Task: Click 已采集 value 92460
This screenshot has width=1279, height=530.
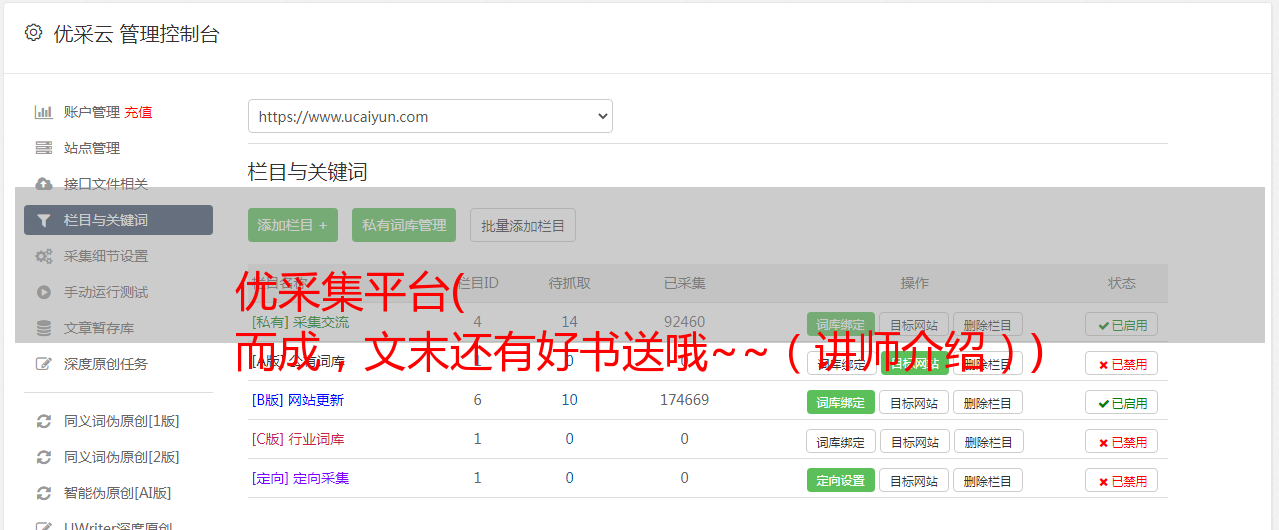Action: click(x=684, y=322)
